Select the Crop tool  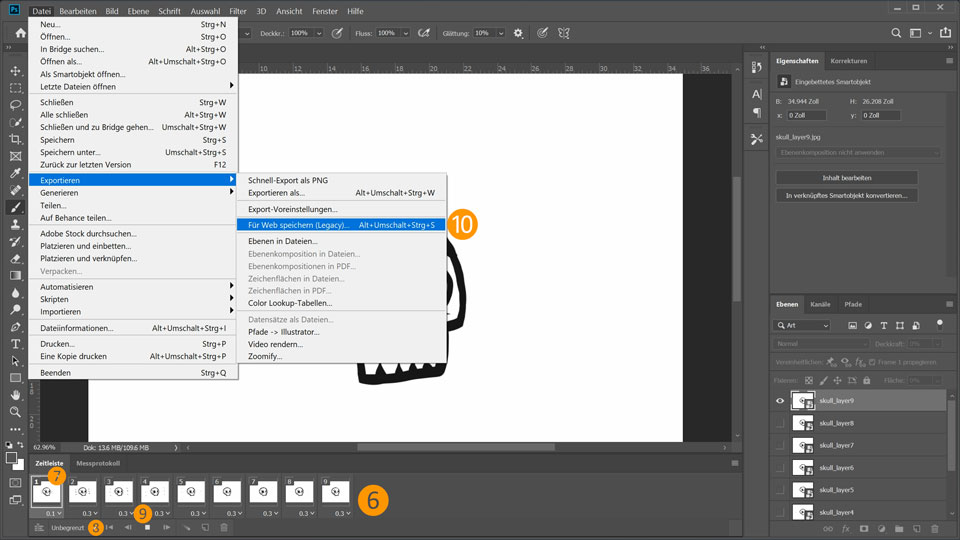click(16, 139)
